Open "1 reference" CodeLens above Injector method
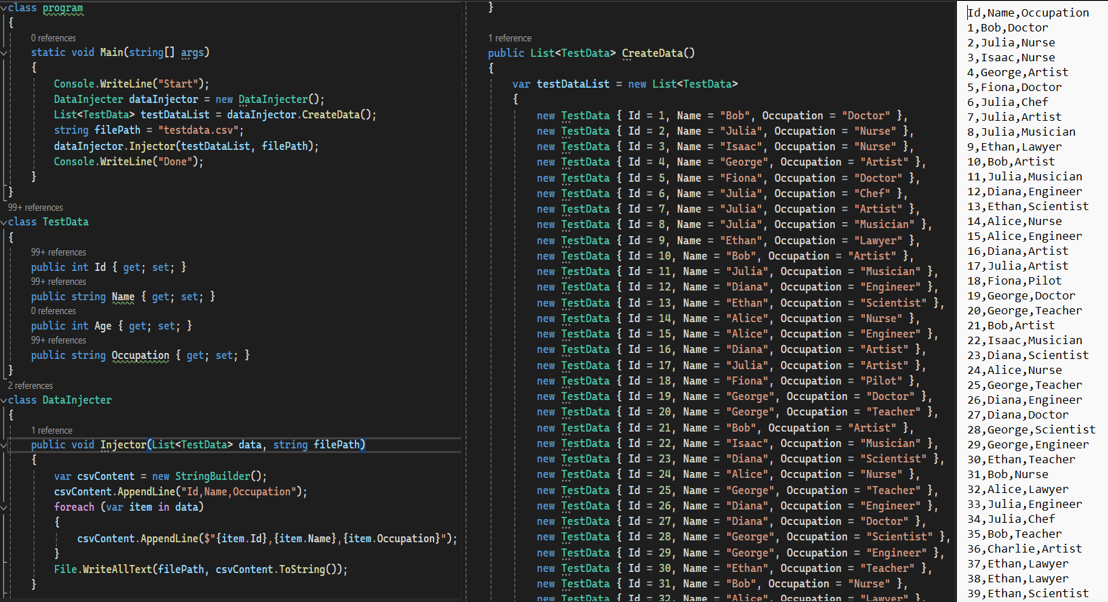The image size is (1108, 602). point(52,430)
